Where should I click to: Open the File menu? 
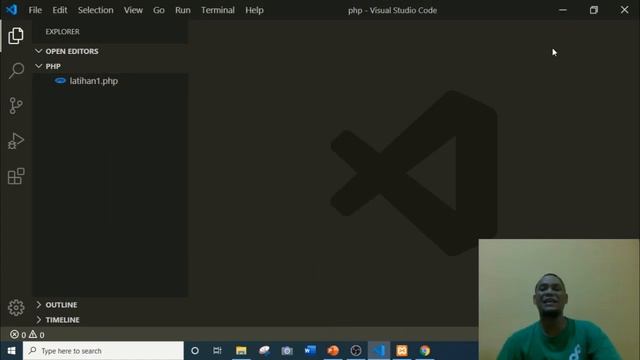click(35, 10)
